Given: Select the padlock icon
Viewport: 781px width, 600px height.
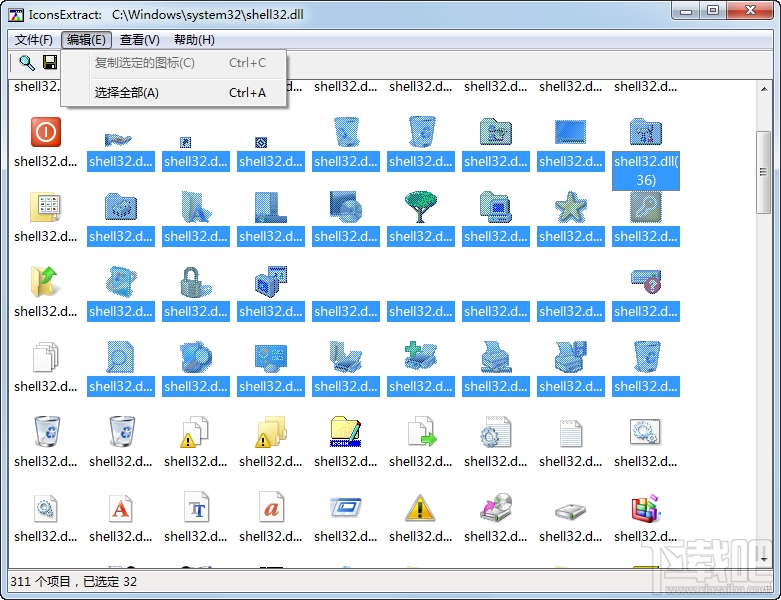Looking at the screenshot, I should click(195, 282).
